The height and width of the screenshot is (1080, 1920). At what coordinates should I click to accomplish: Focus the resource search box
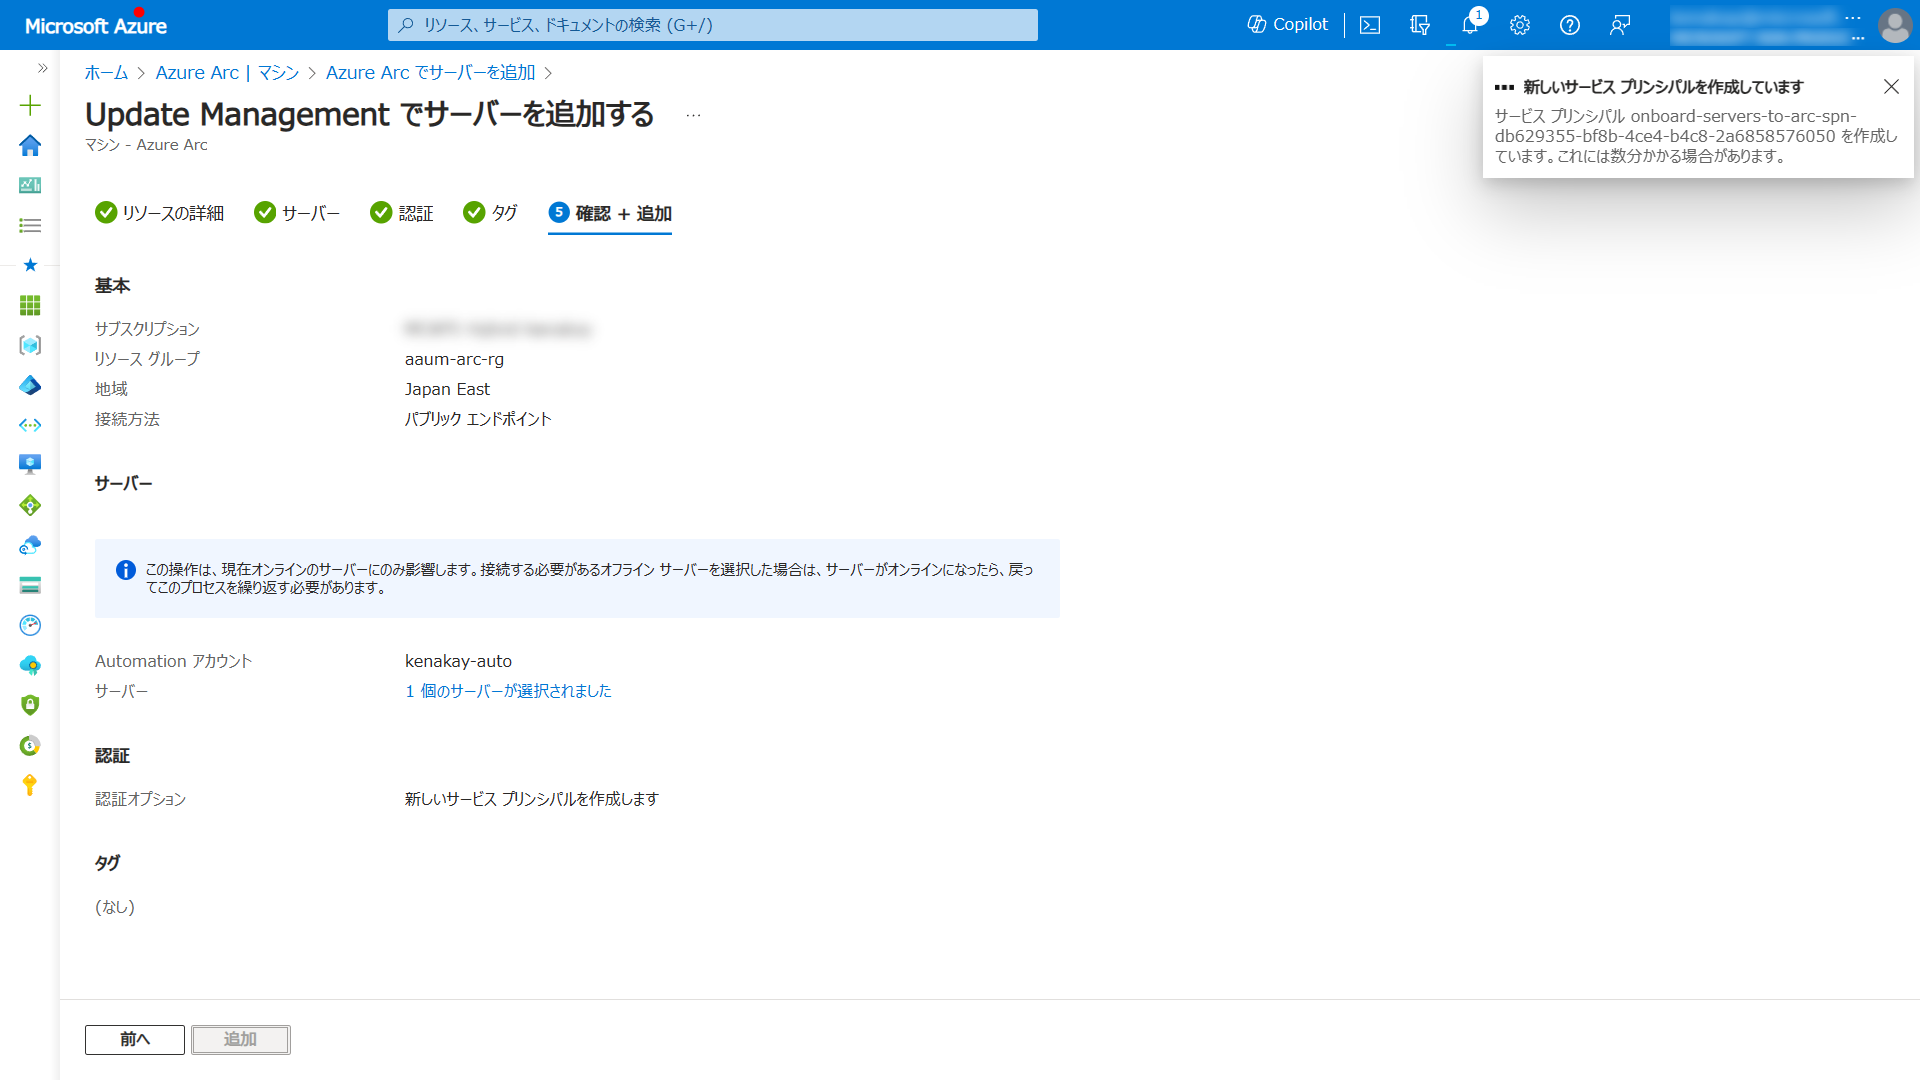(713, 25)
